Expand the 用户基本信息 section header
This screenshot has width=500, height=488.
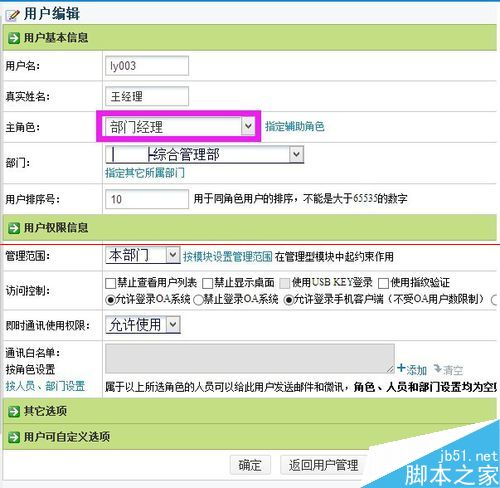(x=250, y=38)
